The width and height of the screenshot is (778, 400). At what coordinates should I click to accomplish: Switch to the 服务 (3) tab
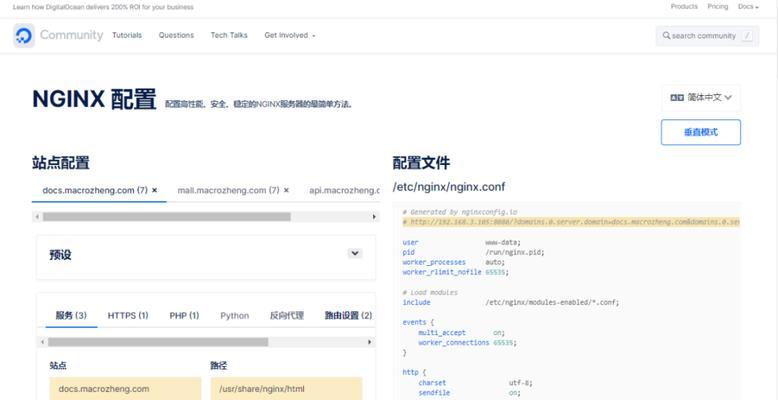coord(71,316)
